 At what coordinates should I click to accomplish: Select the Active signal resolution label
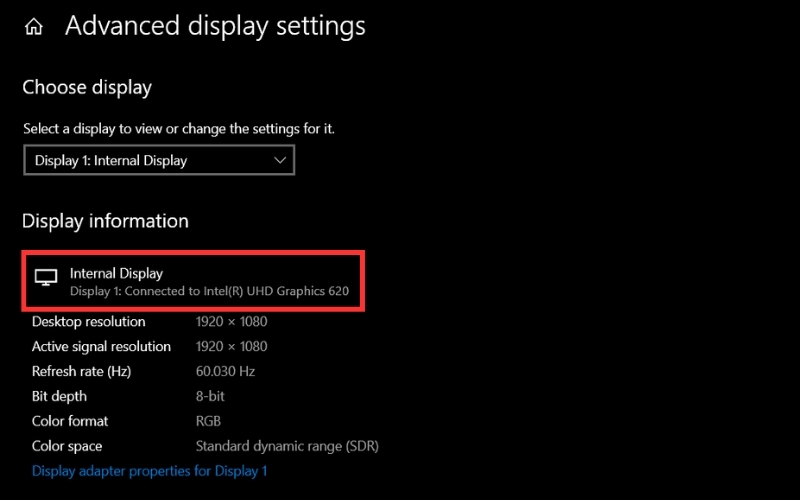click(101, 347)
